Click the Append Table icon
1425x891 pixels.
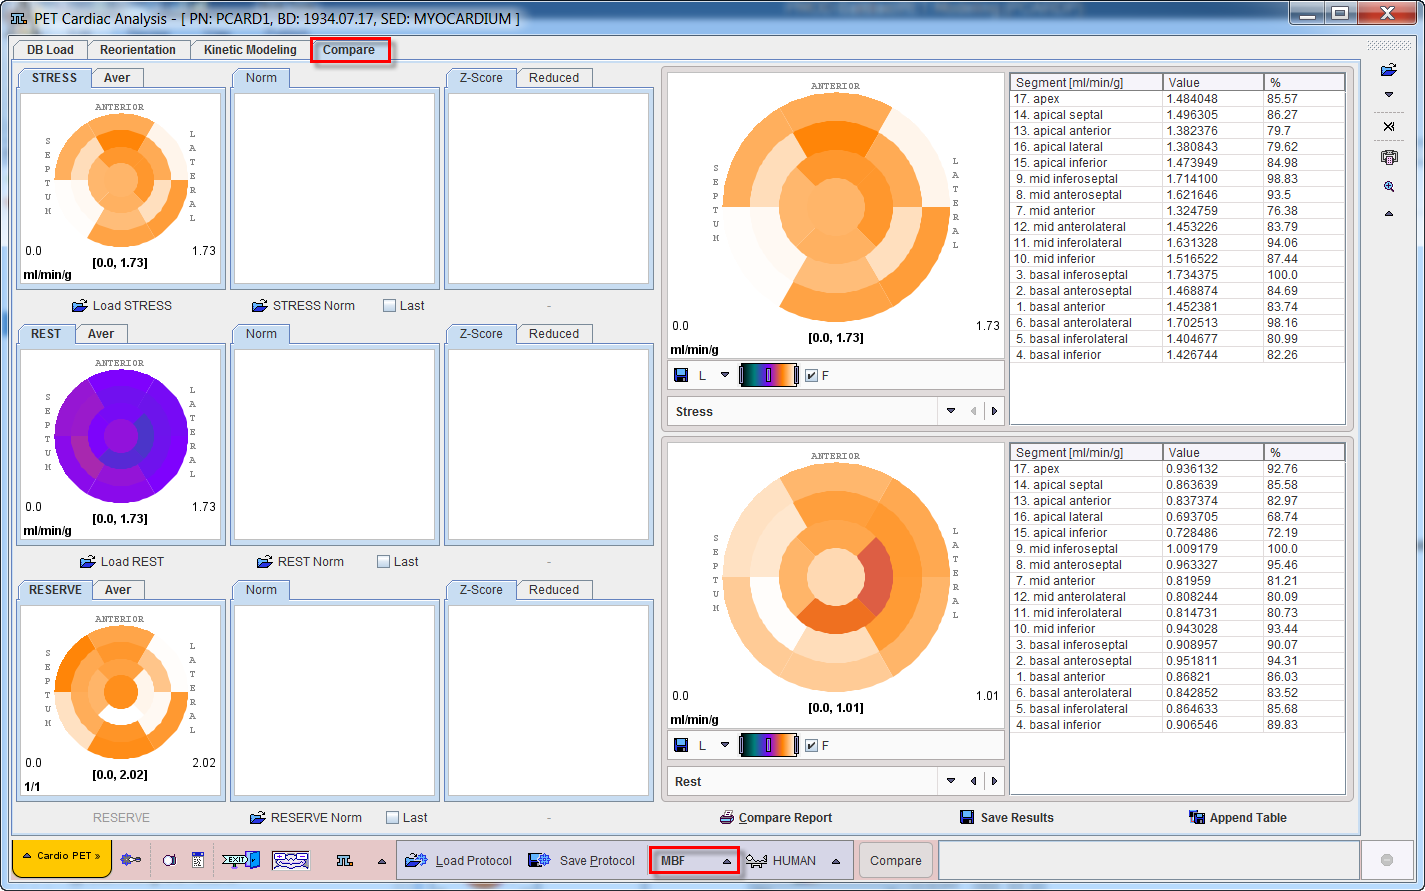(x=1197, y=818)
